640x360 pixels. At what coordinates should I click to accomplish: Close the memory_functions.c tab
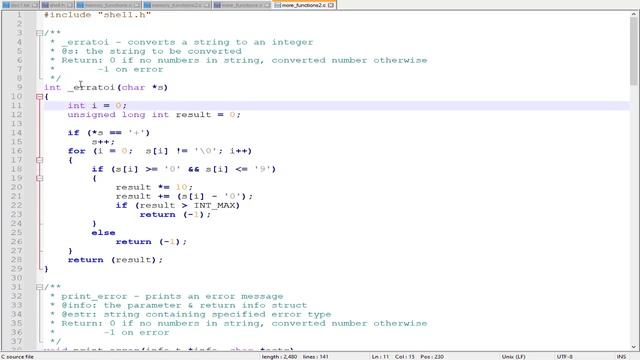(x=137, y=5)
